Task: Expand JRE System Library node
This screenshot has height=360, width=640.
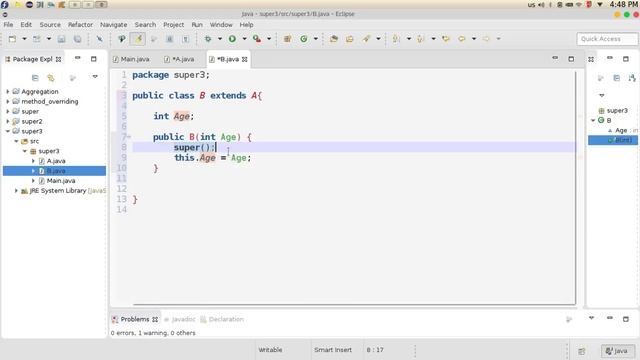Action: [x=16, y=191]
